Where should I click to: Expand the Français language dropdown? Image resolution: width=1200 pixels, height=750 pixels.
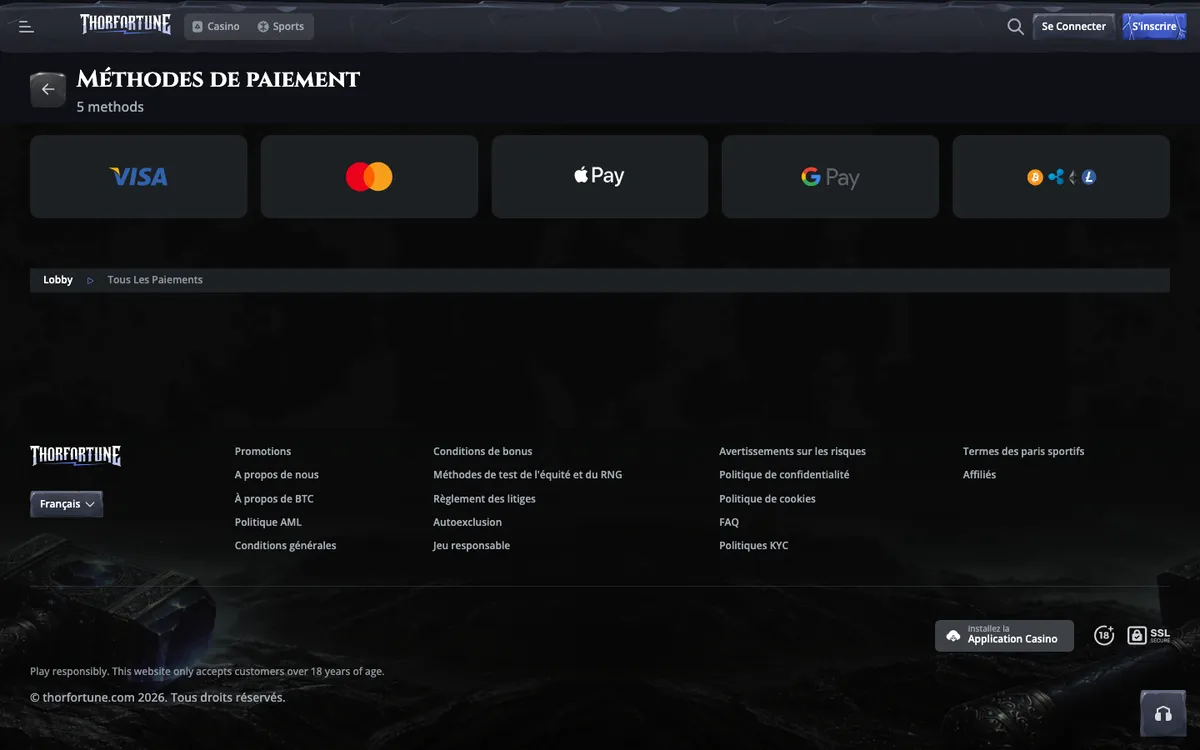pyautogui.click(x=66, y=504)
